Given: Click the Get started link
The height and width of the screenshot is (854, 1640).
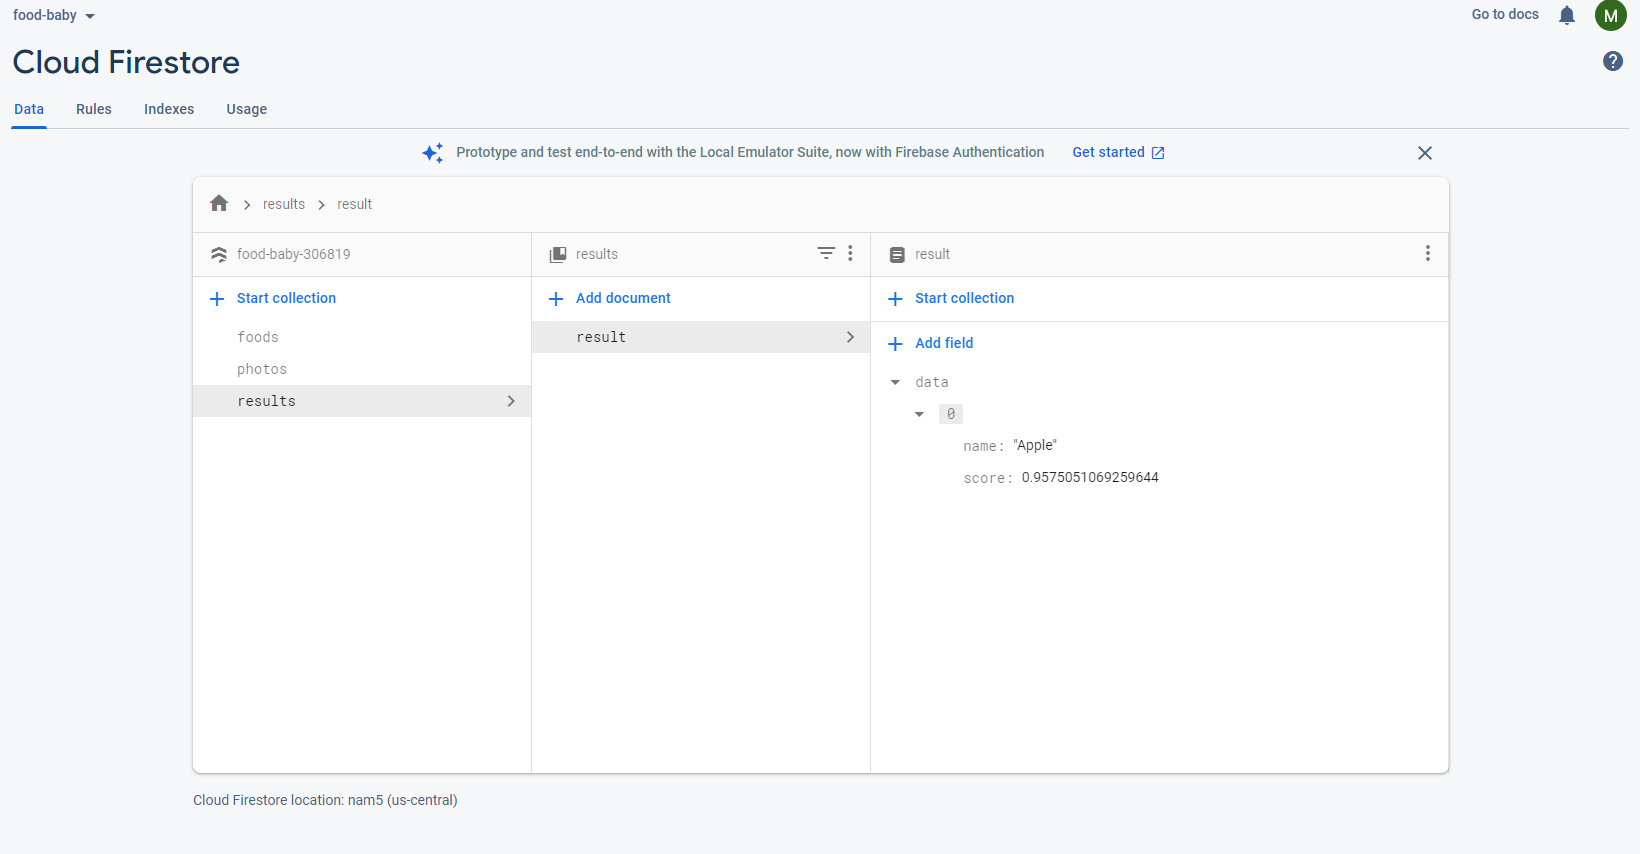Looking at the screenshot, I should 1118,153.
